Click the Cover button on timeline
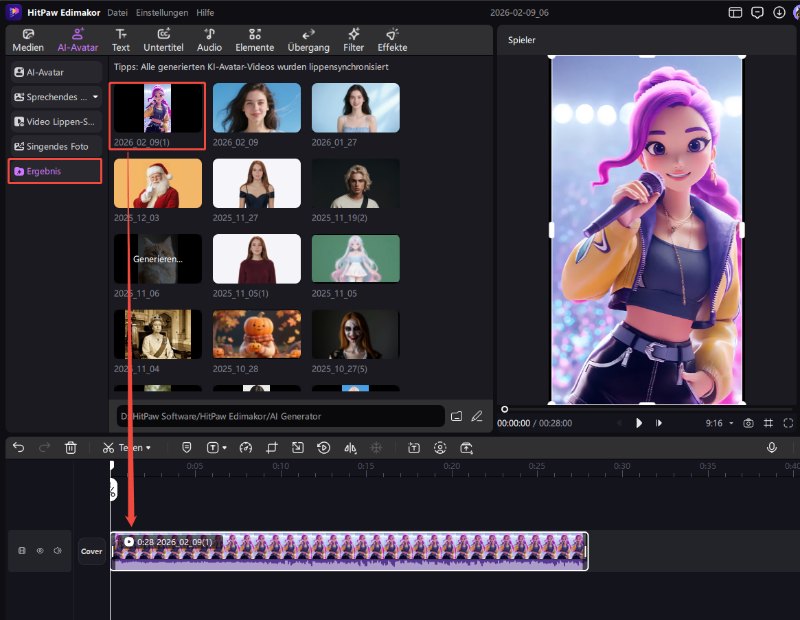 92,551
